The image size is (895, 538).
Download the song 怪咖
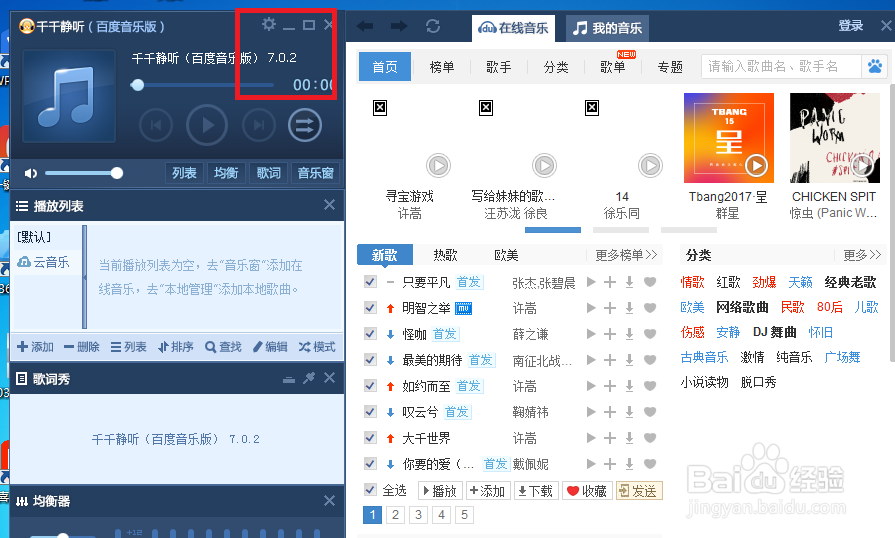pos(630,334)
